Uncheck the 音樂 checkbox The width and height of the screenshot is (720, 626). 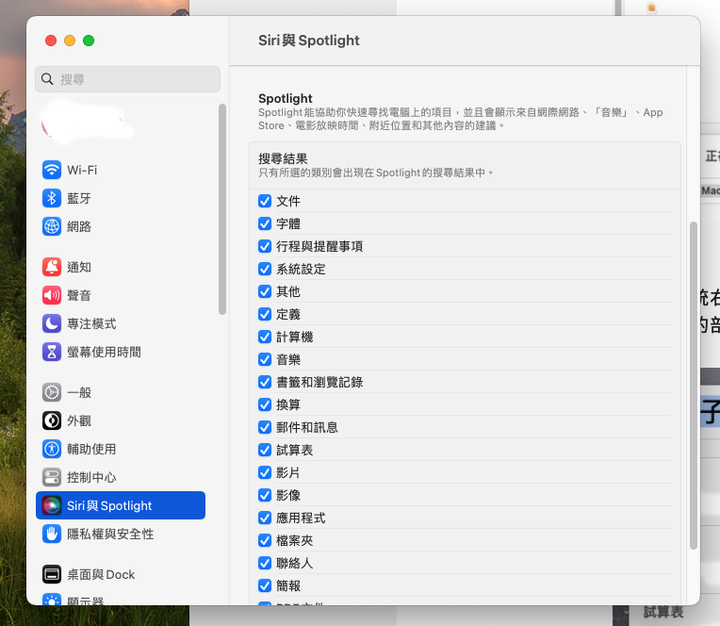(x=264, y=359)
